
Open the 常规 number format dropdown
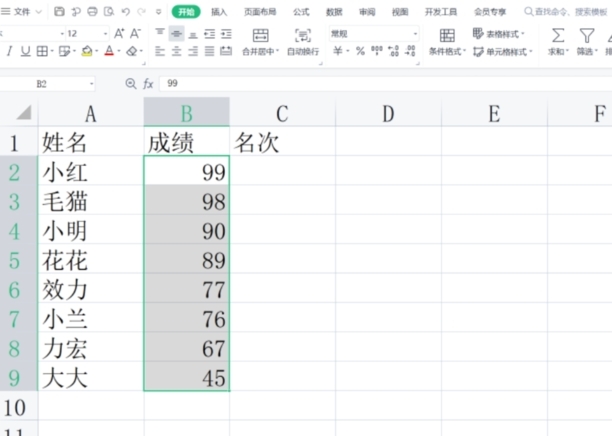(x=415, y=34)
